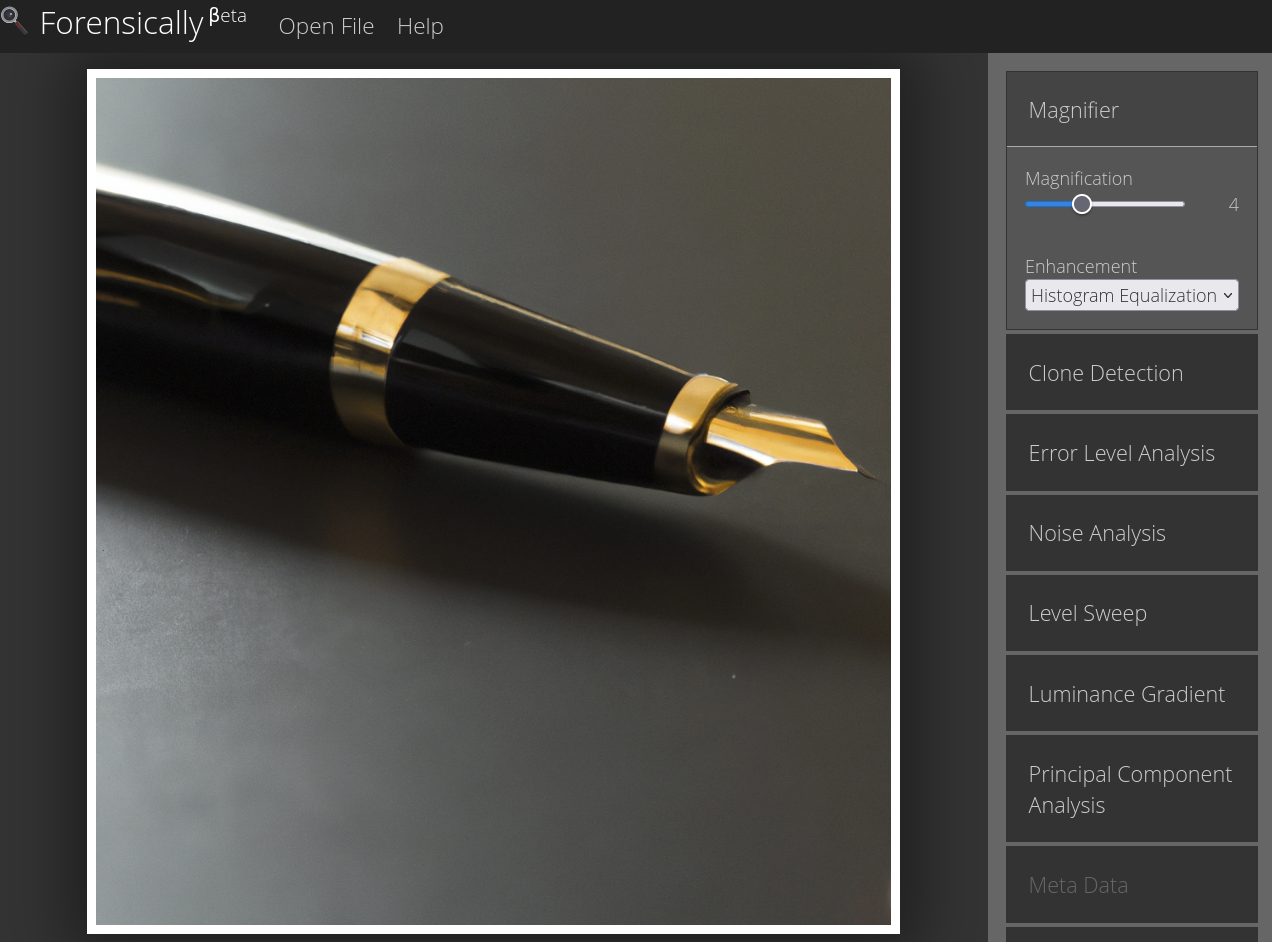Switch to Error Level Analysis tool
Viewport: 1272px width, 942px height.
click(x=1132, y=453)
